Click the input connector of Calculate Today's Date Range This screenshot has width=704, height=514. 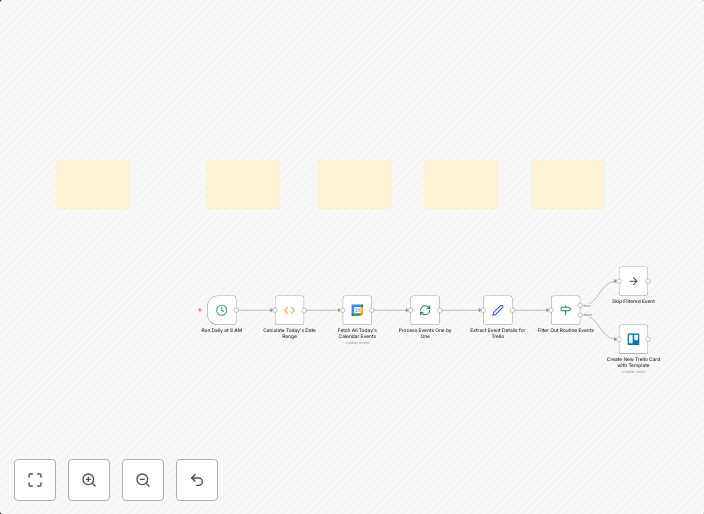click(275, 310)
